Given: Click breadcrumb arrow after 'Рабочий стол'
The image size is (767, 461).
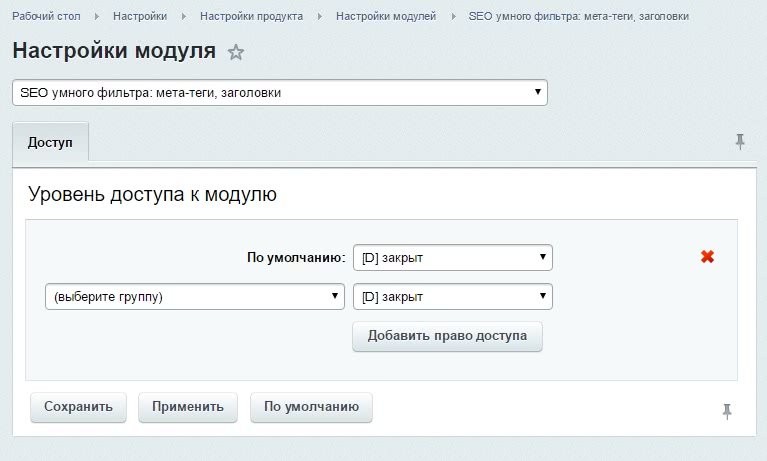Looking at the screenshot, I should click(97, 17).
